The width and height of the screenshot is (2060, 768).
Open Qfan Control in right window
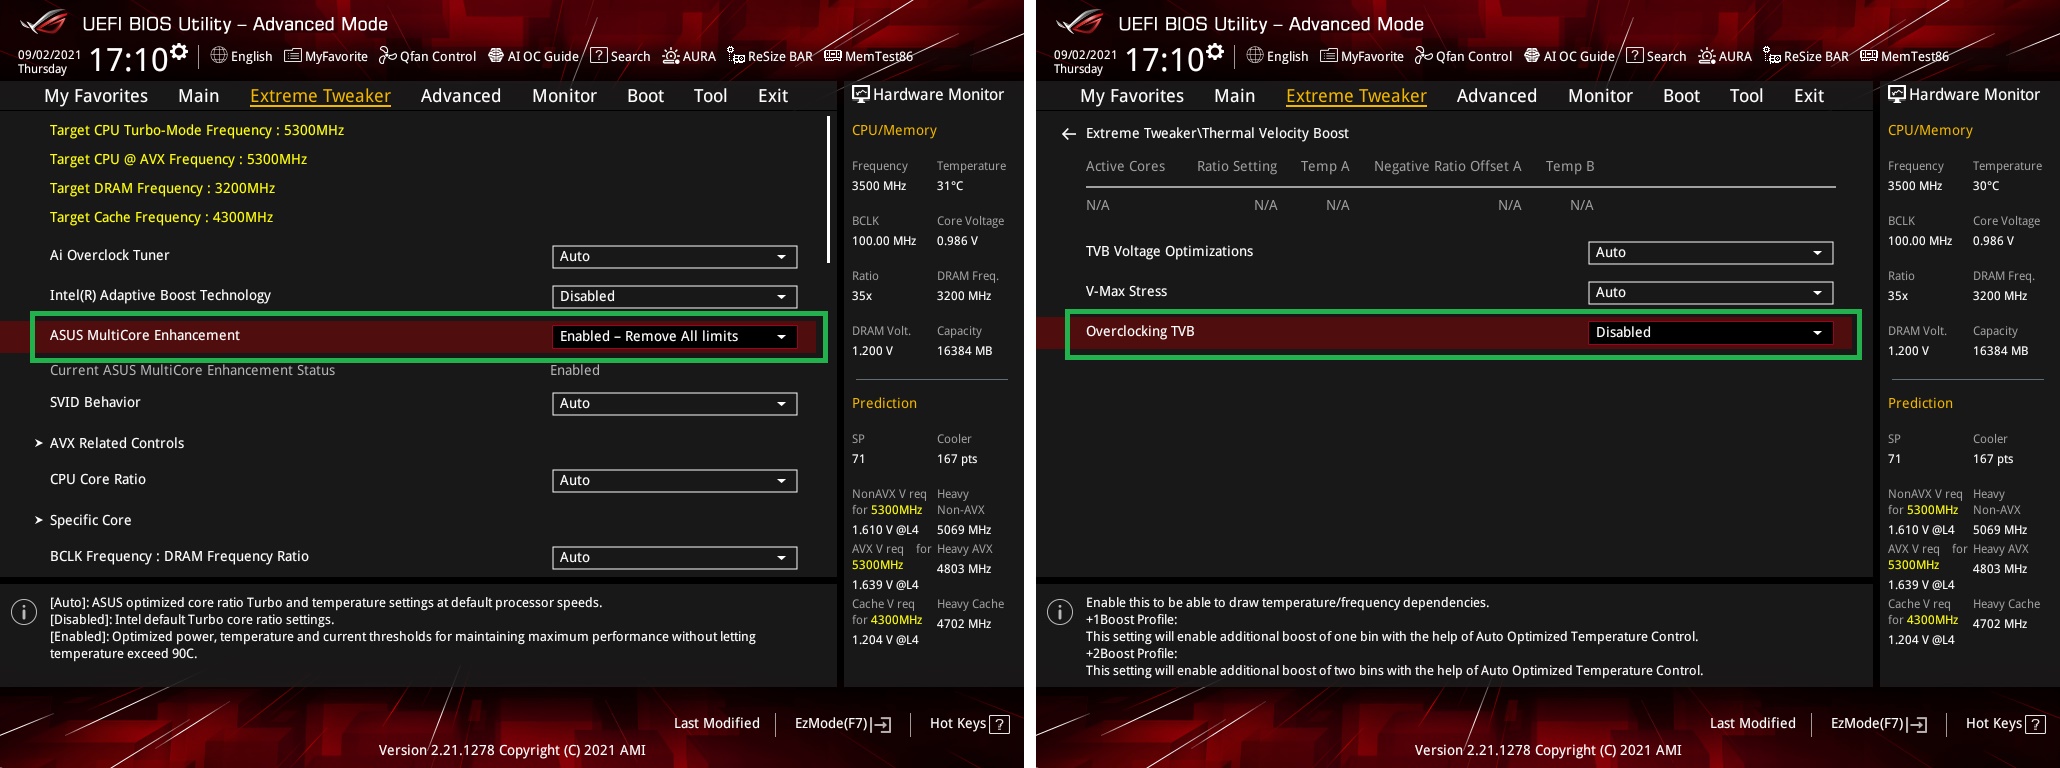point(1463,56)
